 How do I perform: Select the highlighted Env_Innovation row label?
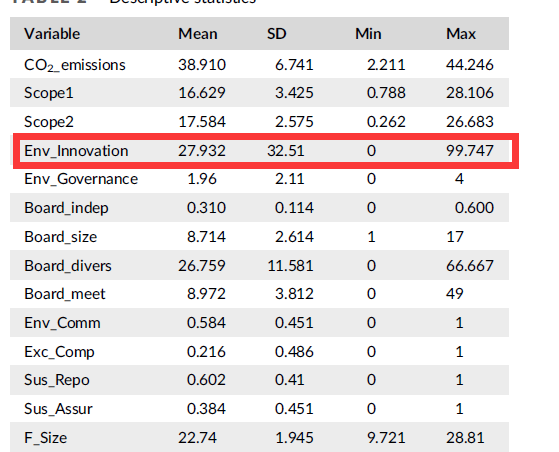coord(76,151)
